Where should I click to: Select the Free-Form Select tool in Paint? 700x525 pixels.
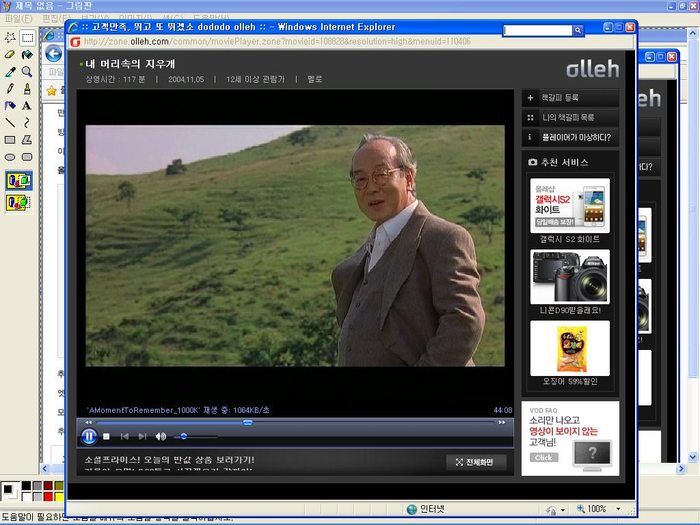pyautogui.click(x=10, y=38)
